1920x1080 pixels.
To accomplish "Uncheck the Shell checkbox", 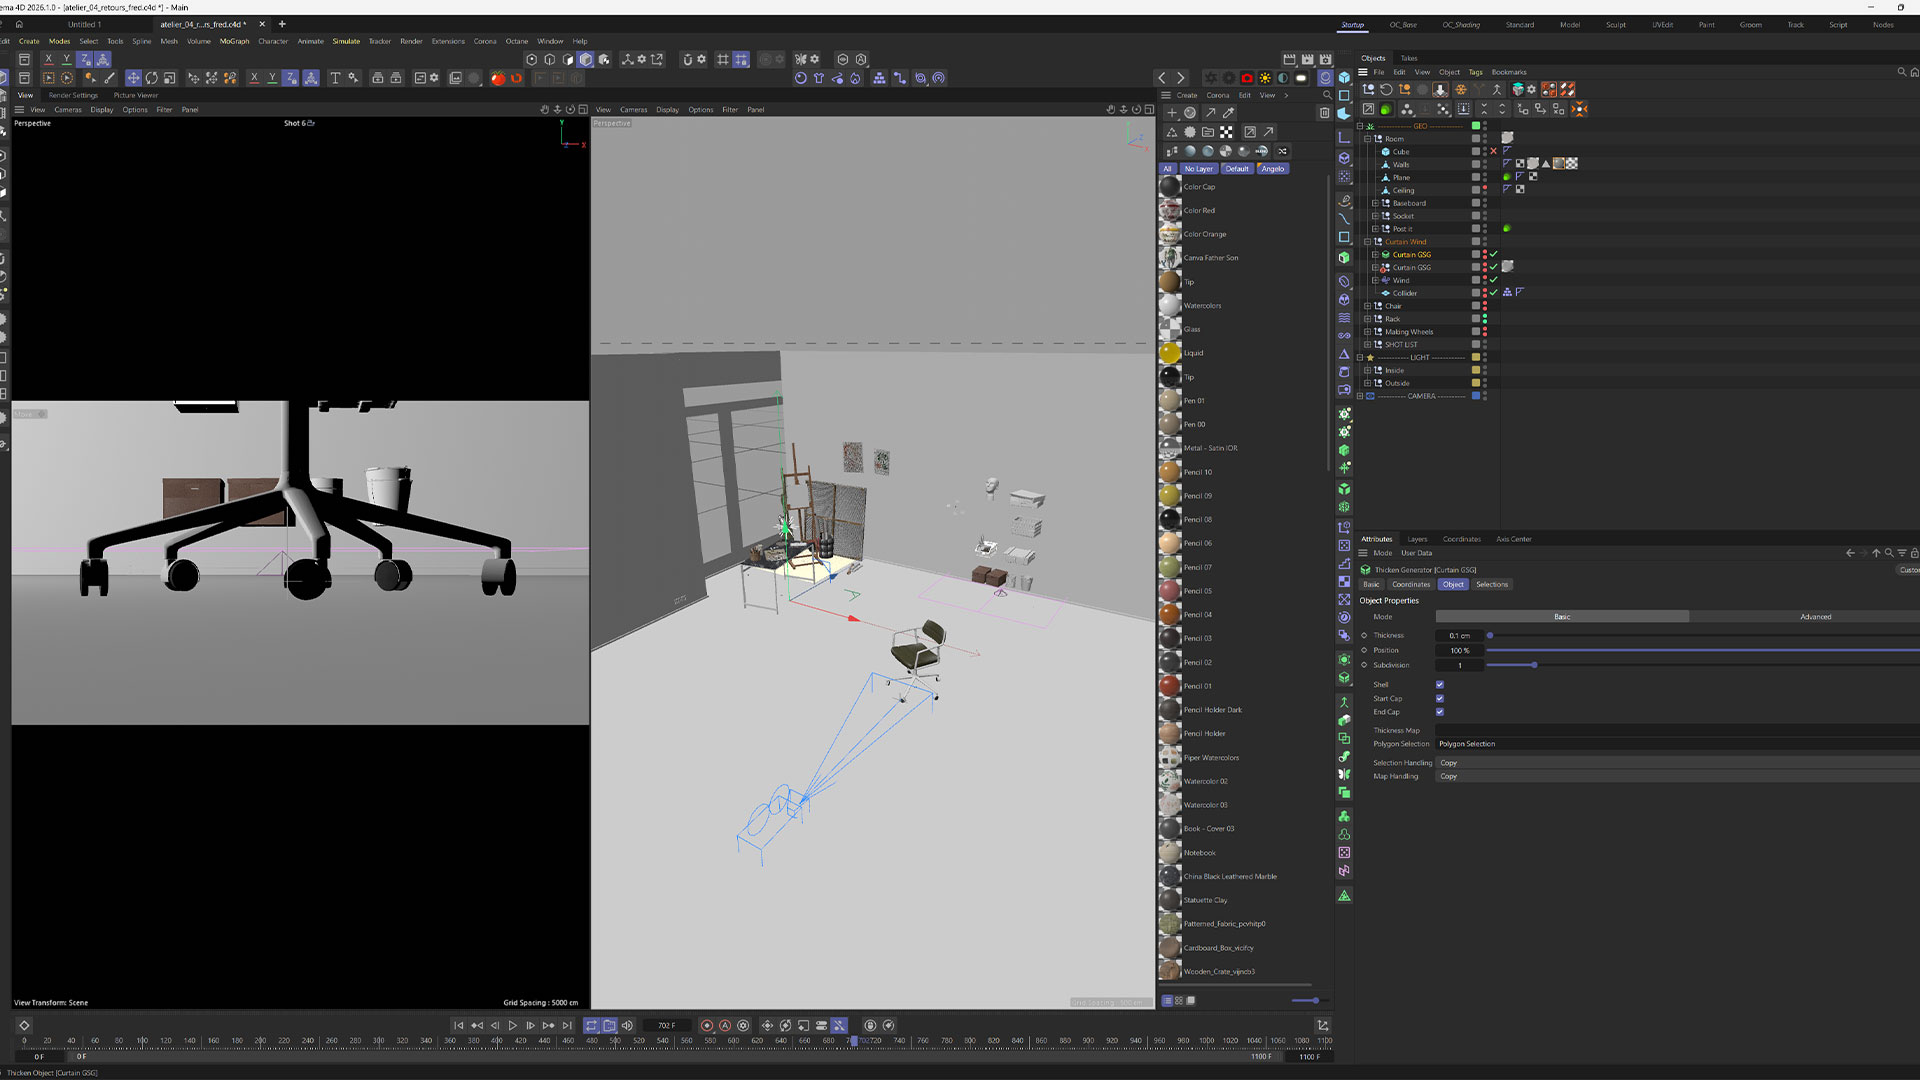I will tap(1440, 685).
